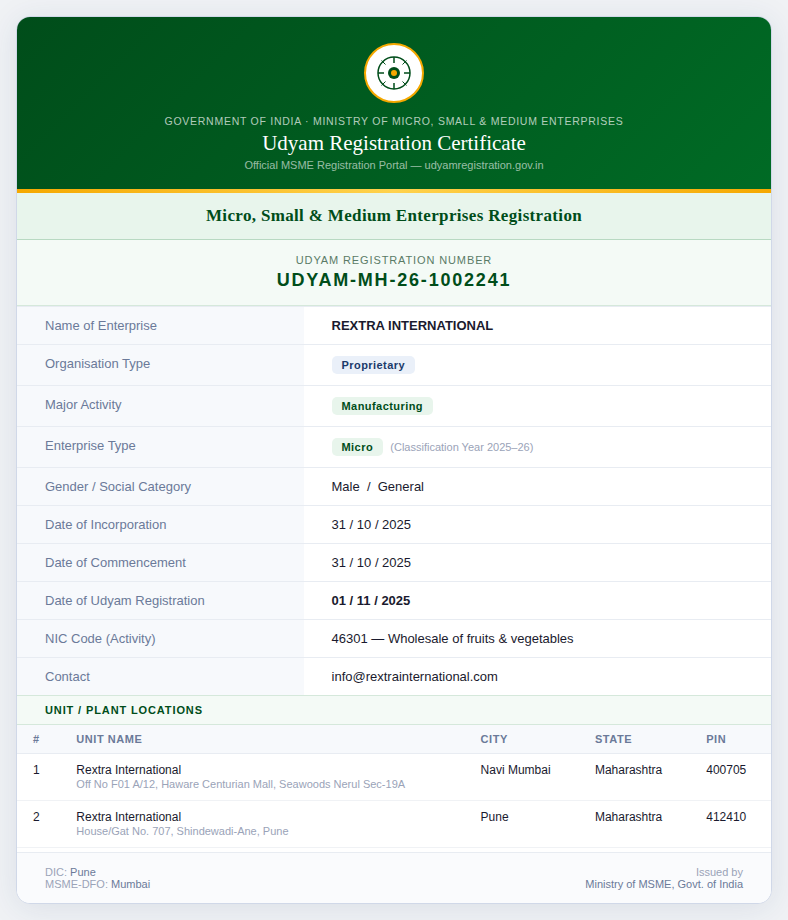Image resolution: width=788 pixels, height=920 pixels.
Task: Click the # column header
Action: coord(36,739)
